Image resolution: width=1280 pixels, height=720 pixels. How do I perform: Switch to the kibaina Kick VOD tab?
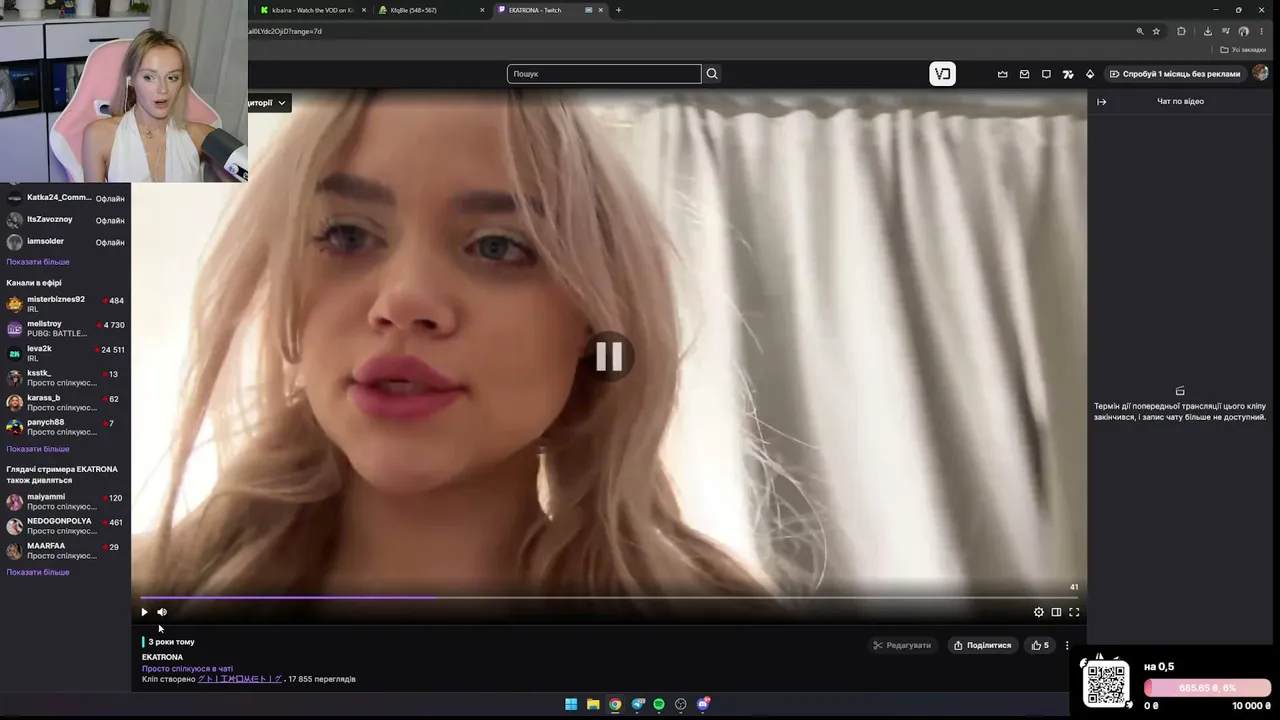313,10
